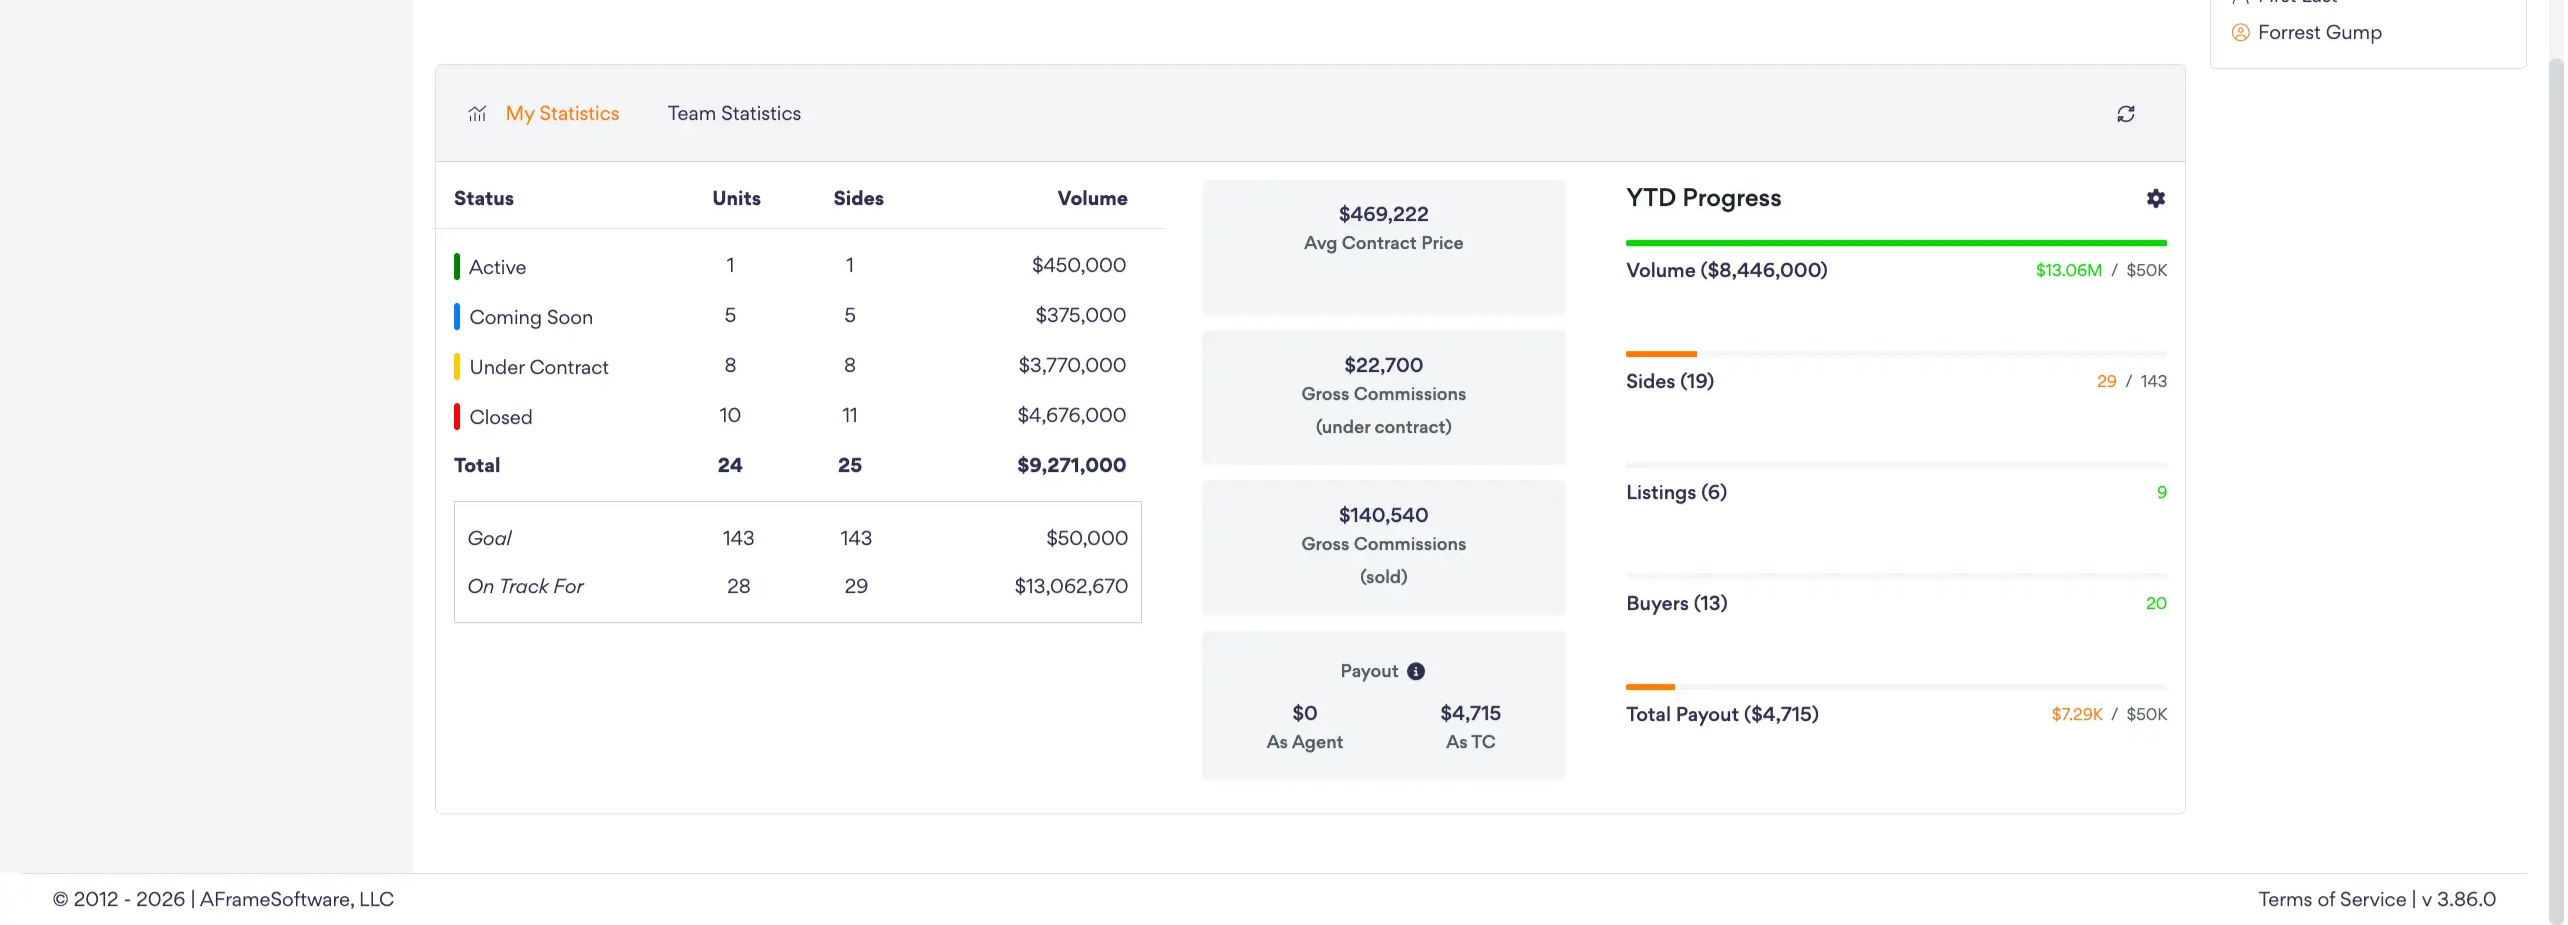The width and height of the screenshot is (2568, 925).
Task: Click the statistics chart icon
Action: [477, 114]
